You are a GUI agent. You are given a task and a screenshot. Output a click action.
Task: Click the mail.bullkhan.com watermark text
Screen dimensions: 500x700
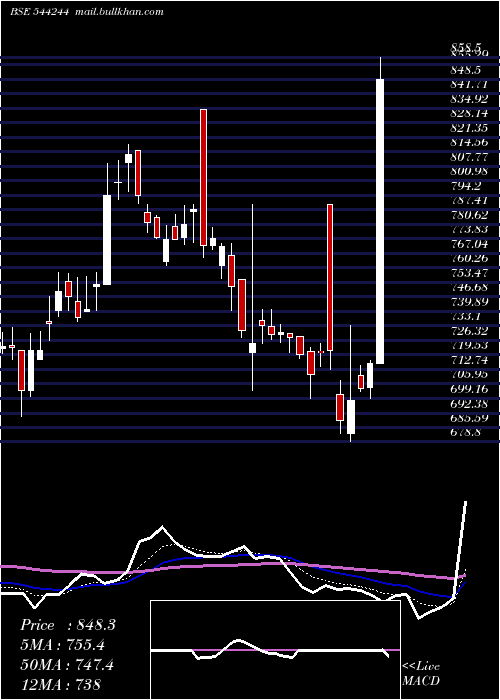(x=118, y=12)
